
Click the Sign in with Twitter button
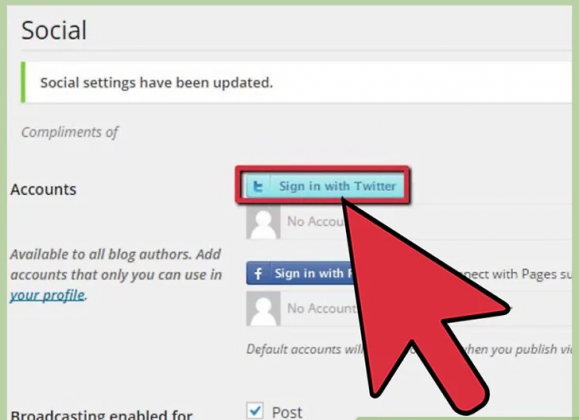(324, 186)
